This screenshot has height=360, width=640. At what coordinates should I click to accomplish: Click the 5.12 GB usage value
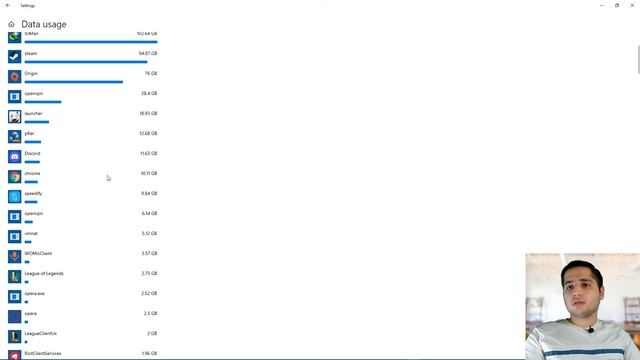(149, 233)
